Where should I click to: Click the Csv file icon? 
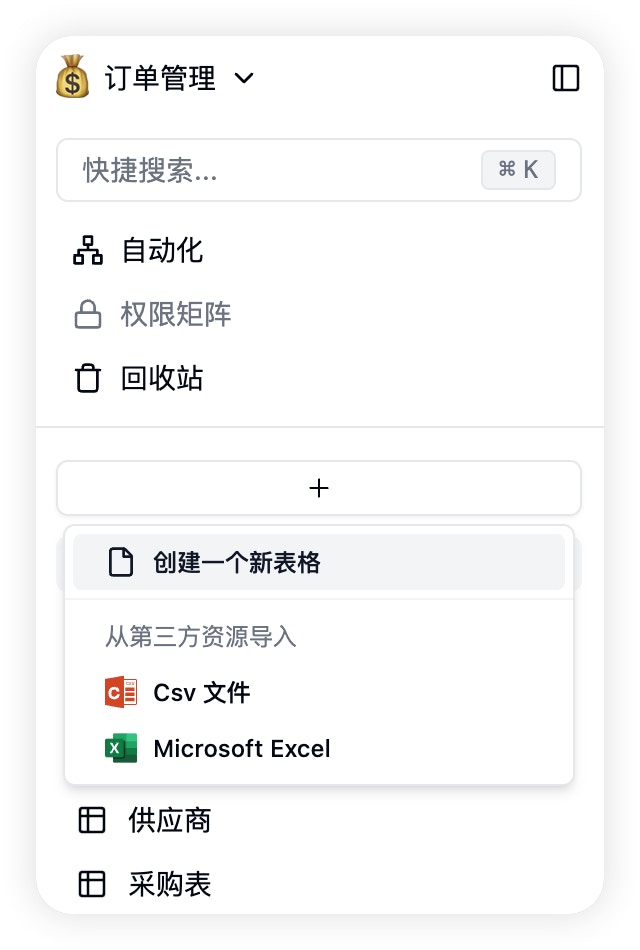[x=121, y=692]
